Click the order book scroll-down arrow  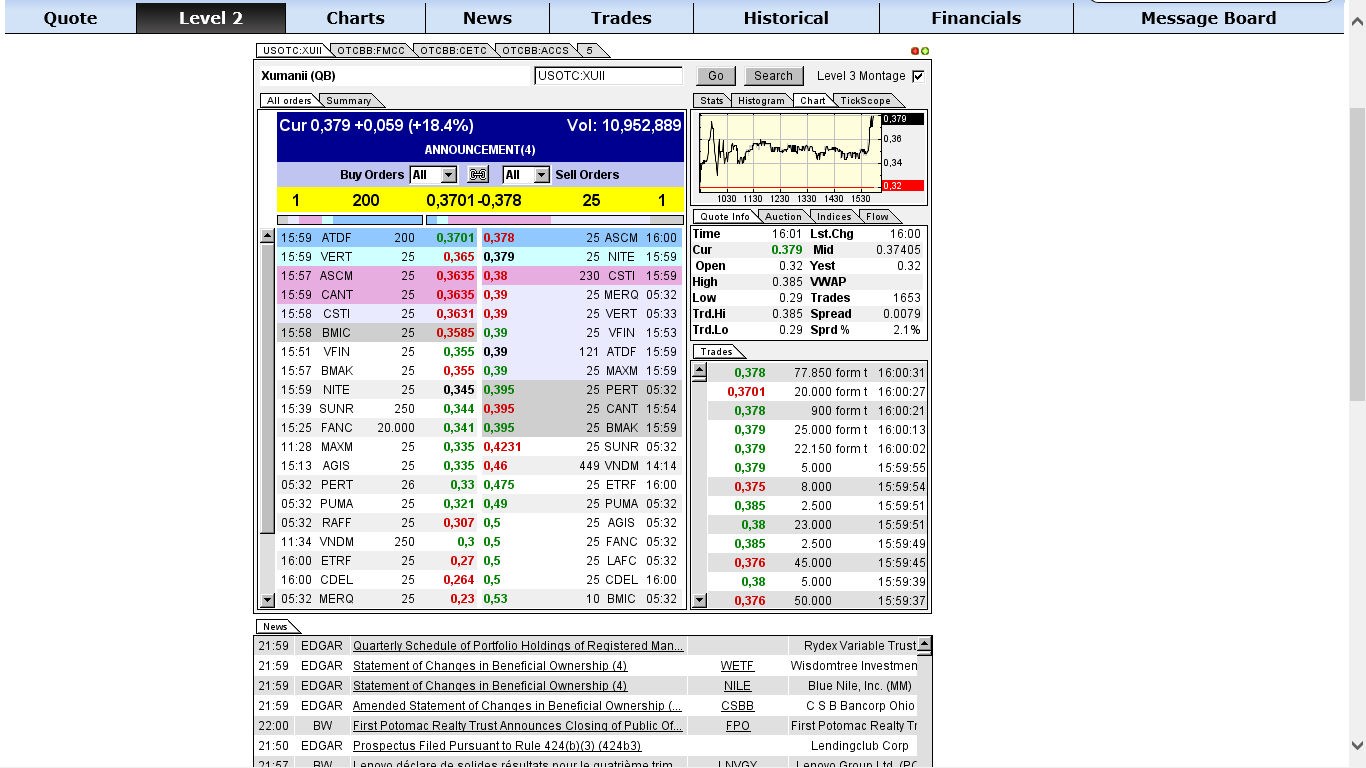(x=267, y=600)
